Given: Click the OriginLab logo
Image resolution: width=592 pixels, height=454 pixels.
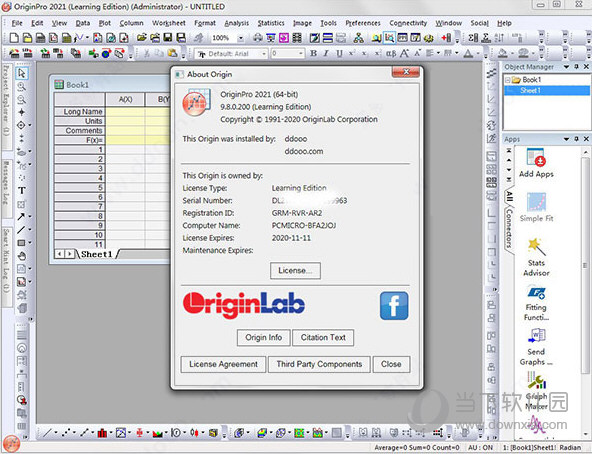Looking at the screenshot, I should tap(244, 305).
